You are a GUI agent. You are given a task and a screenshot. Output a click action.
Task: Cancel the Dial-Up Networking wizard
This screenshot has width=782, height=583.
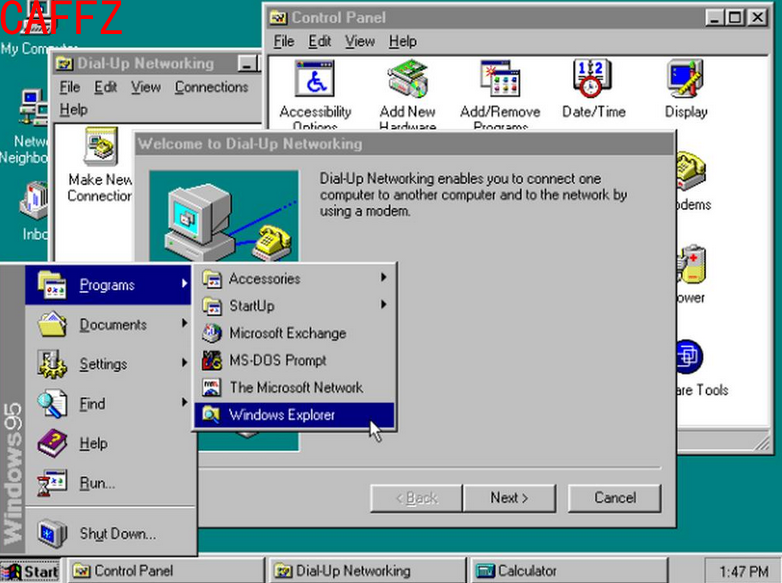click(x=614, y=498)
